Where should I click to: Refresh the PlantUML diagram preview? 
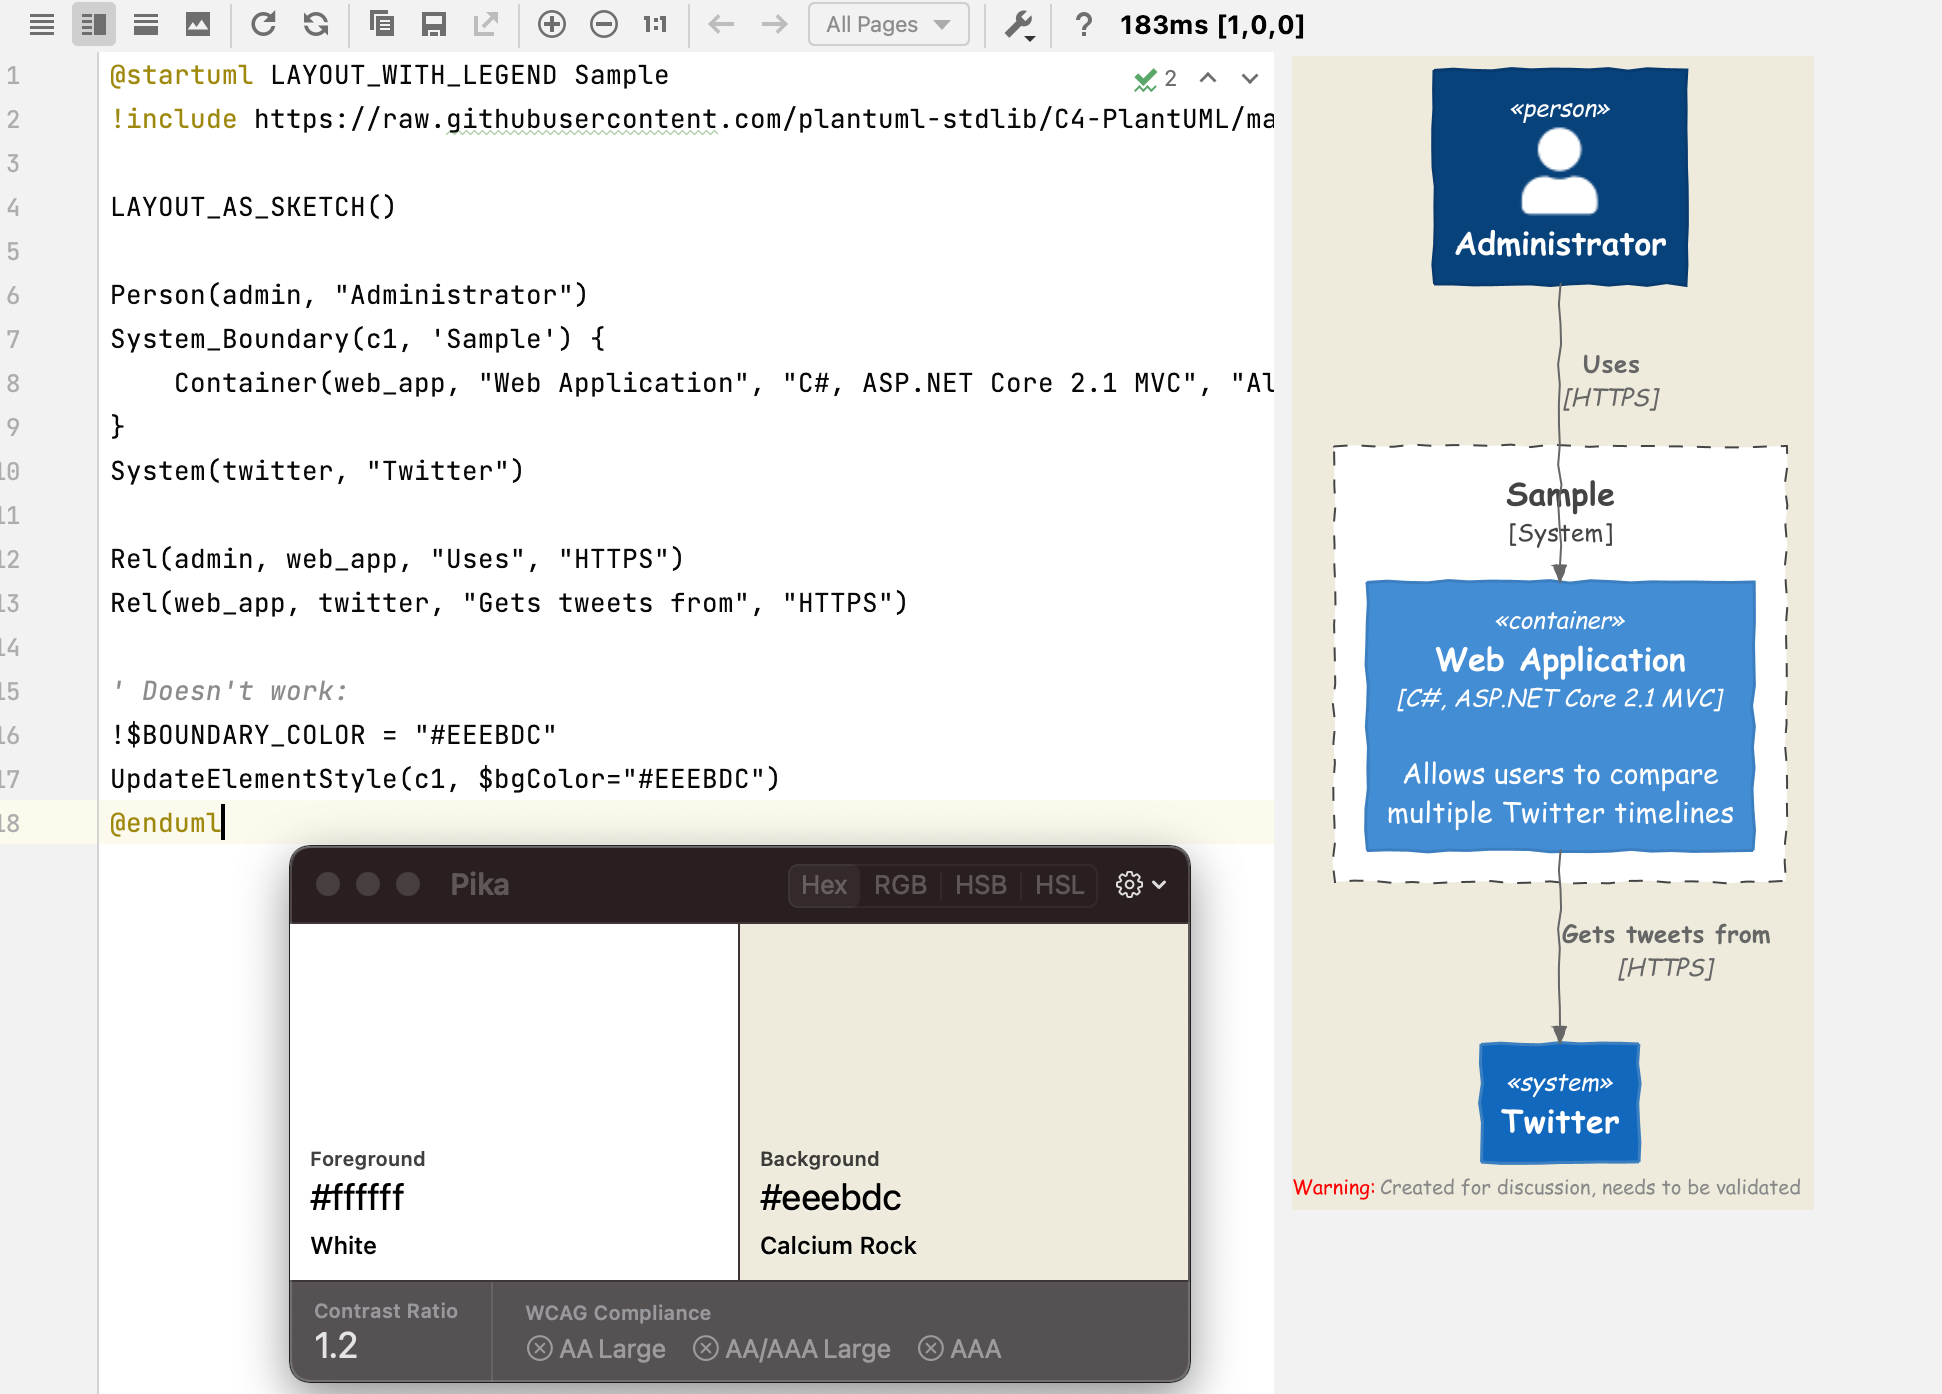264,24
